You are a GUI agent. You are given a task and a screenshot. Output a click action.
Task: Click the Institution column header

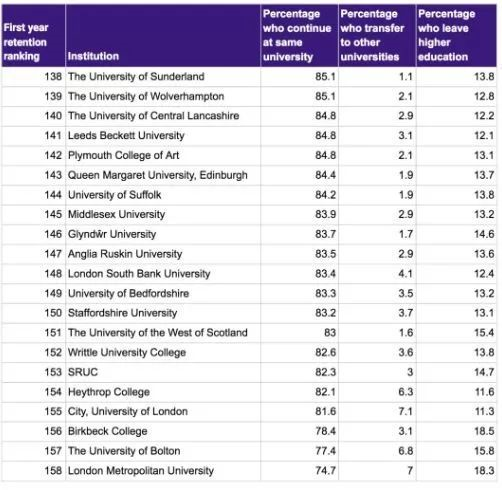[163, 36]
